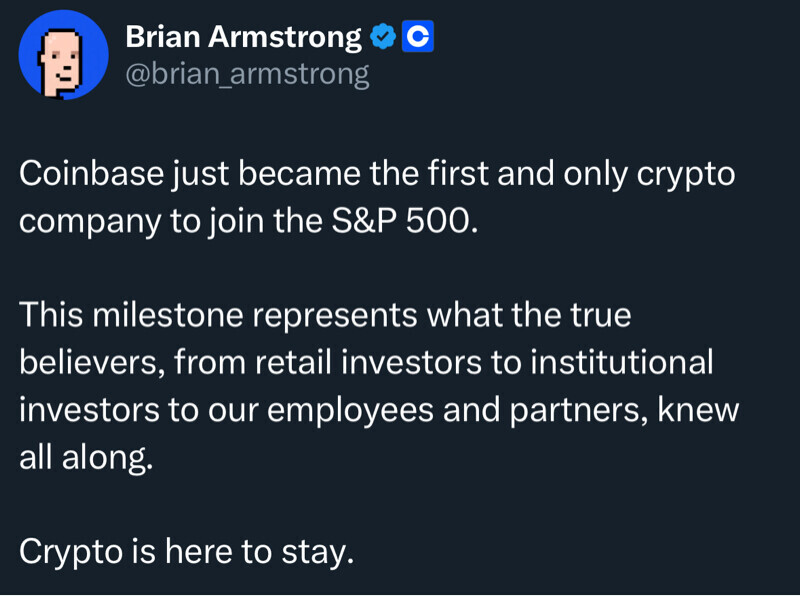Click Brian Armstrong's pixel-art profile avatar
Viewport: 800px width, 596px height.
point(63,57)
